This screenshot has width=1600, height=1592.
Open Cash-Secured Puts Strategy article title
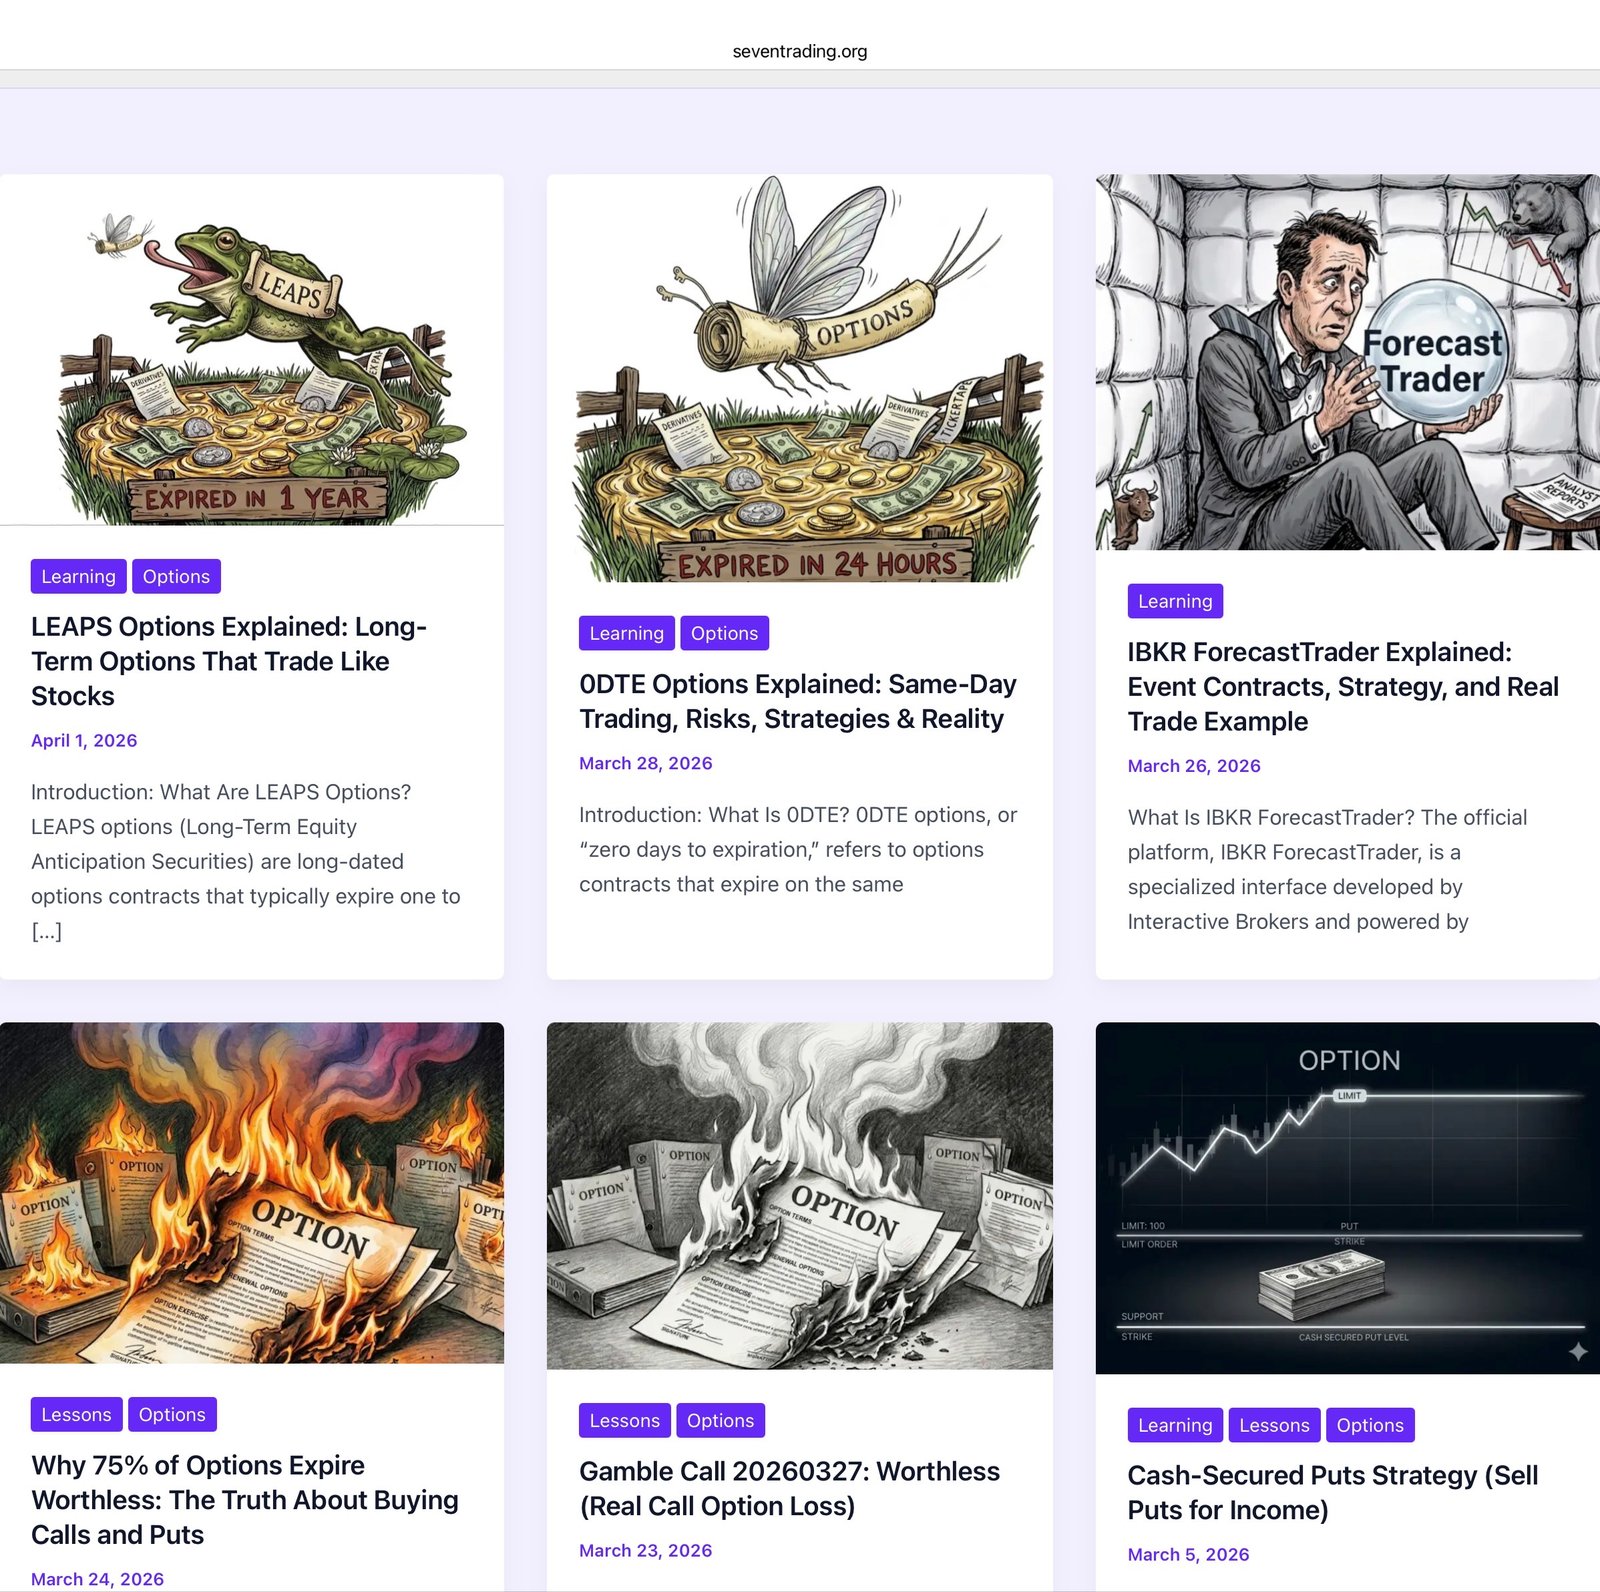point(1333,1493)
